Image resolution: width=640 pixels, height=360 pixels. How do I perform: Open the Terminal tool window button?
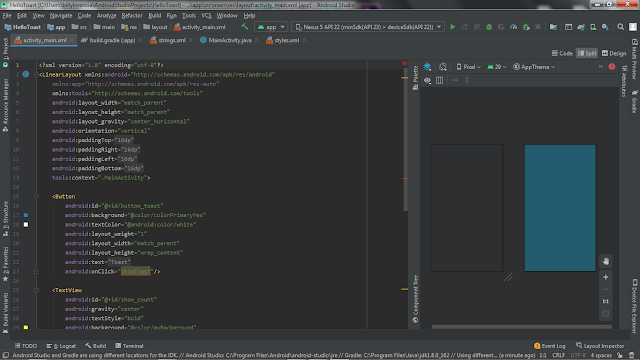pos(129,346)
